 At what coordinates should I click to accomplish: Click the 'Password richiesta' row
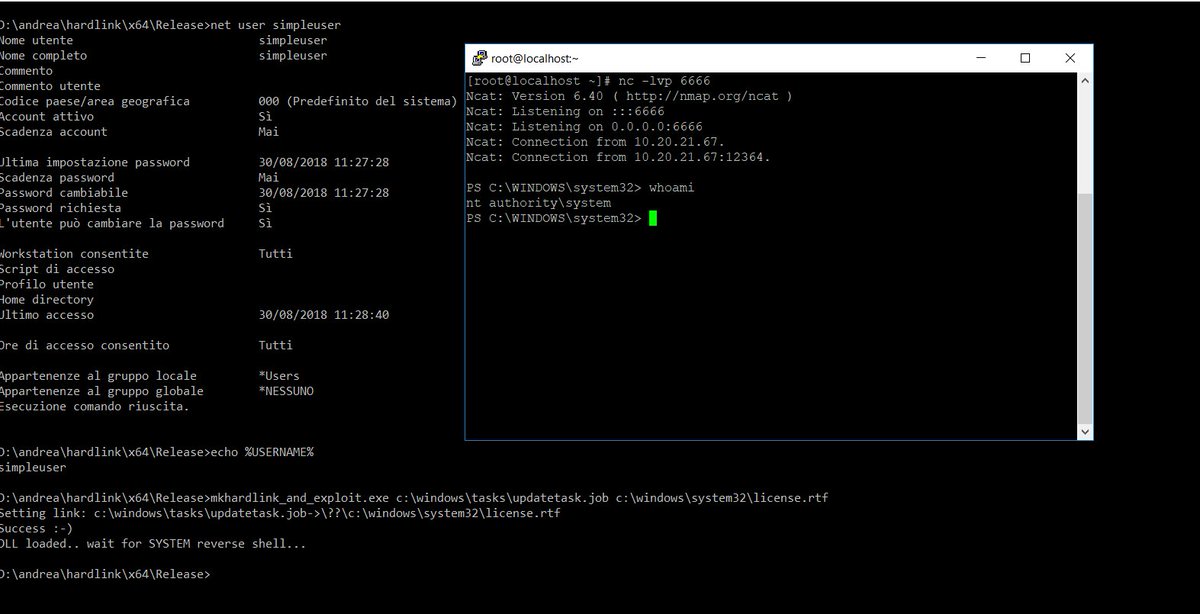(136, 208)
